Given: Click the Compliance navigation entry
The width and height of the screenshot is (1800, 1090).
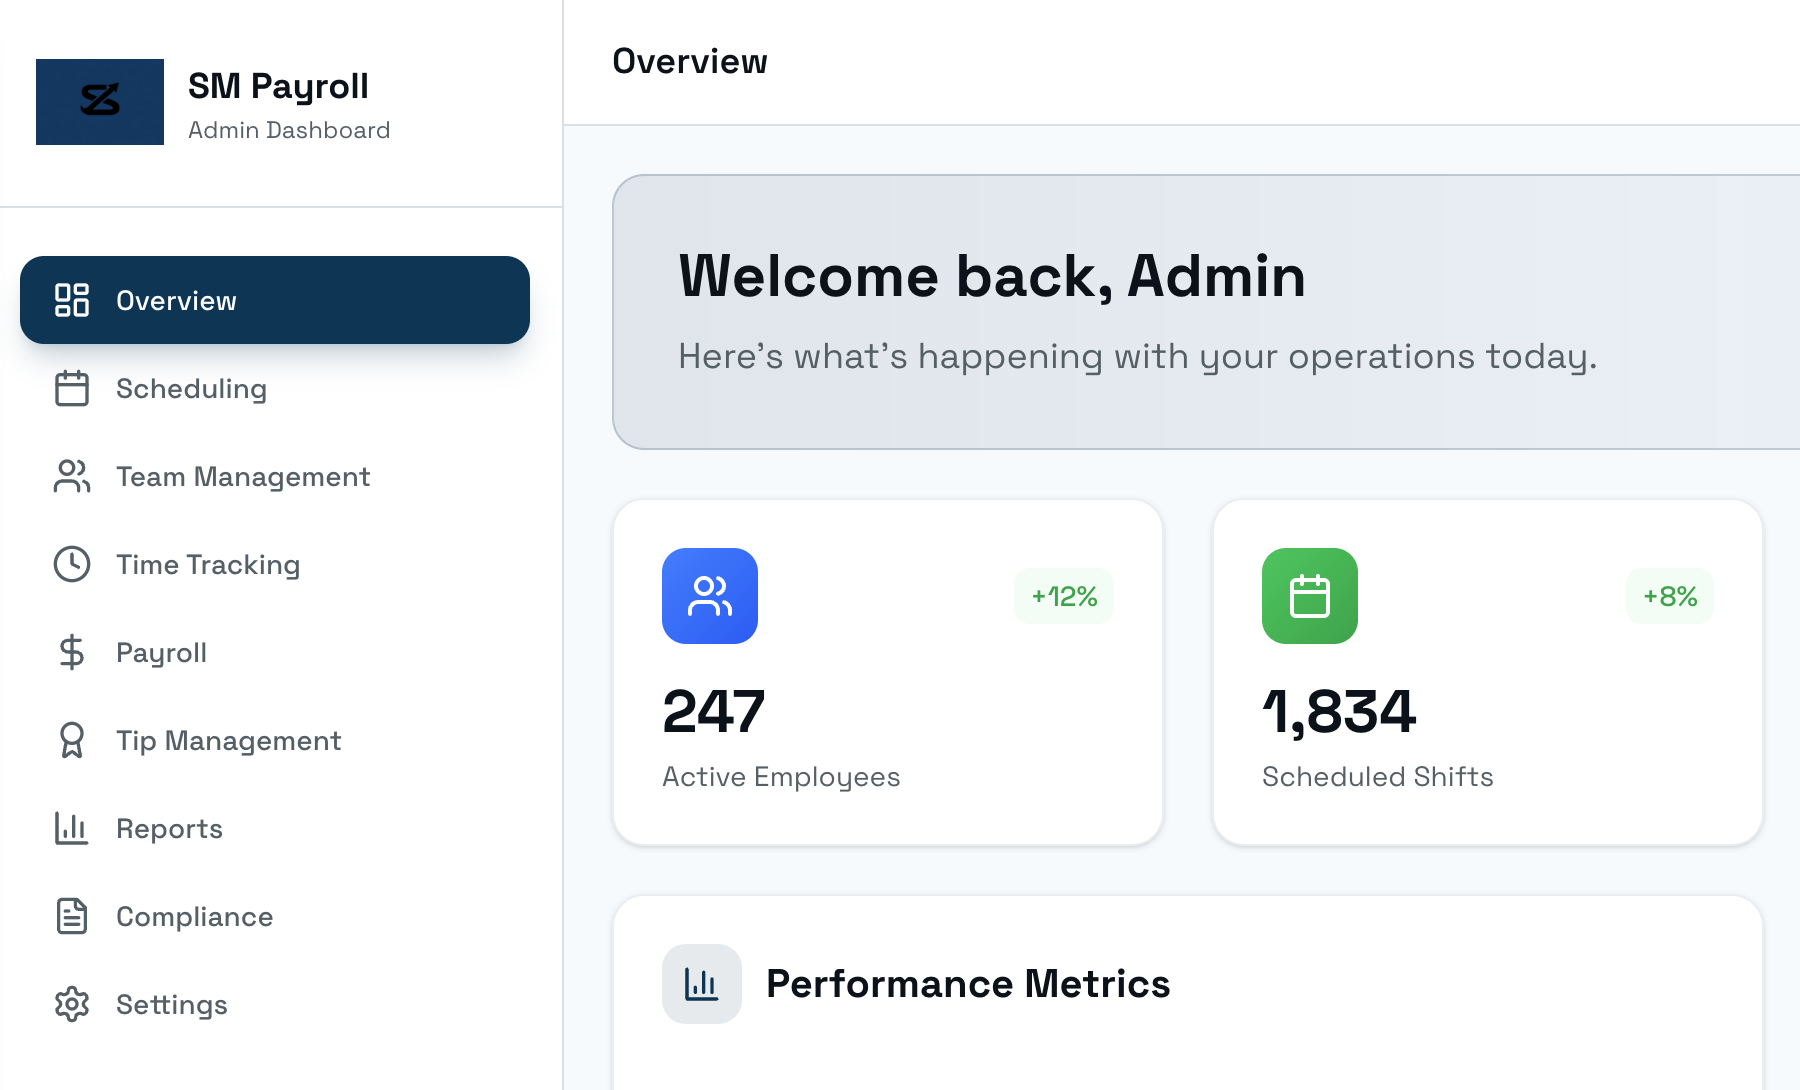Looking at the screenshot, I should (x=195, y=916).
